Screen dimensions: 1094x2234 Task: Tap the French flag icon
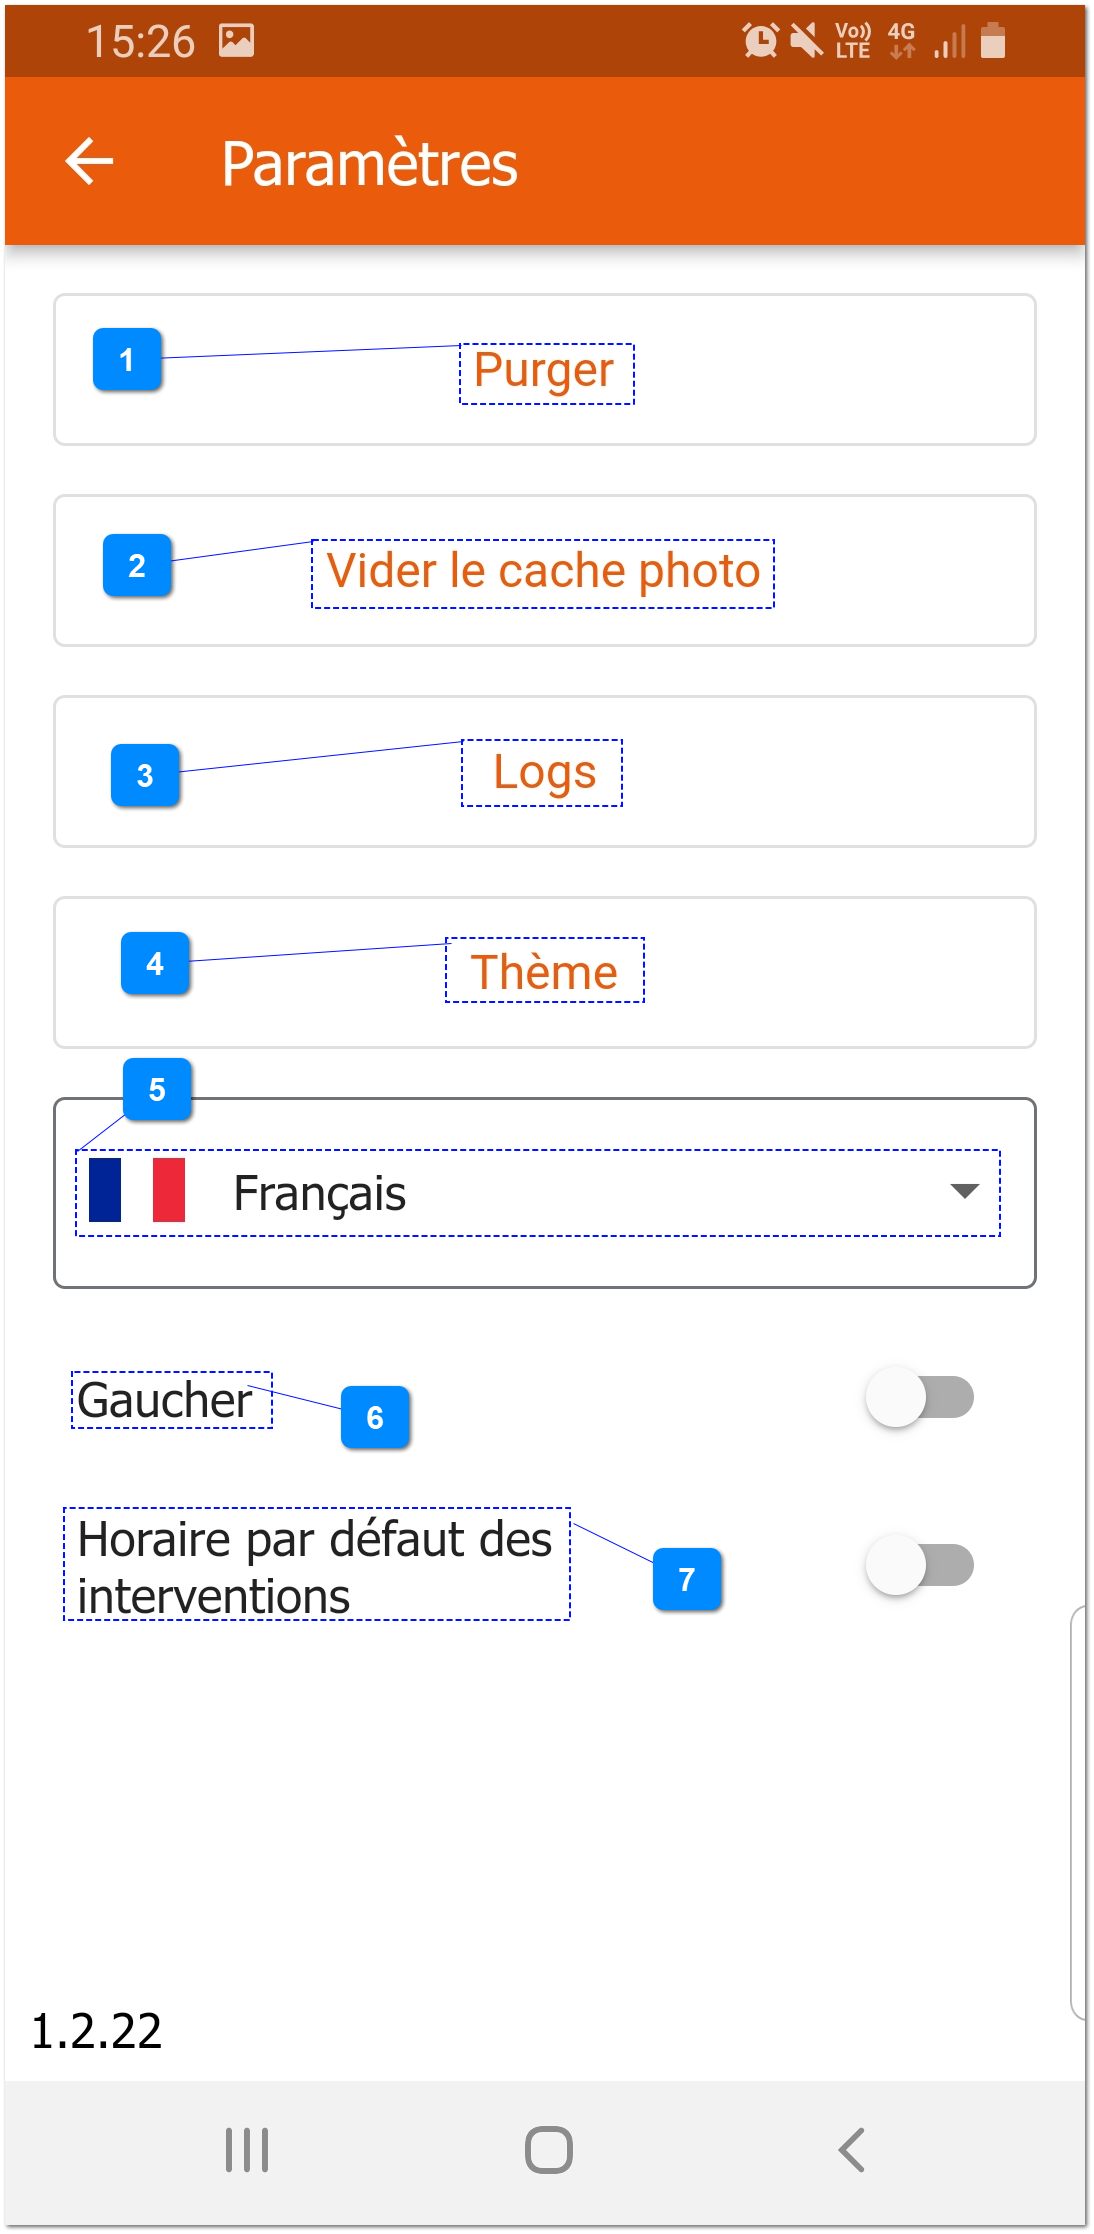point(137,1193)
